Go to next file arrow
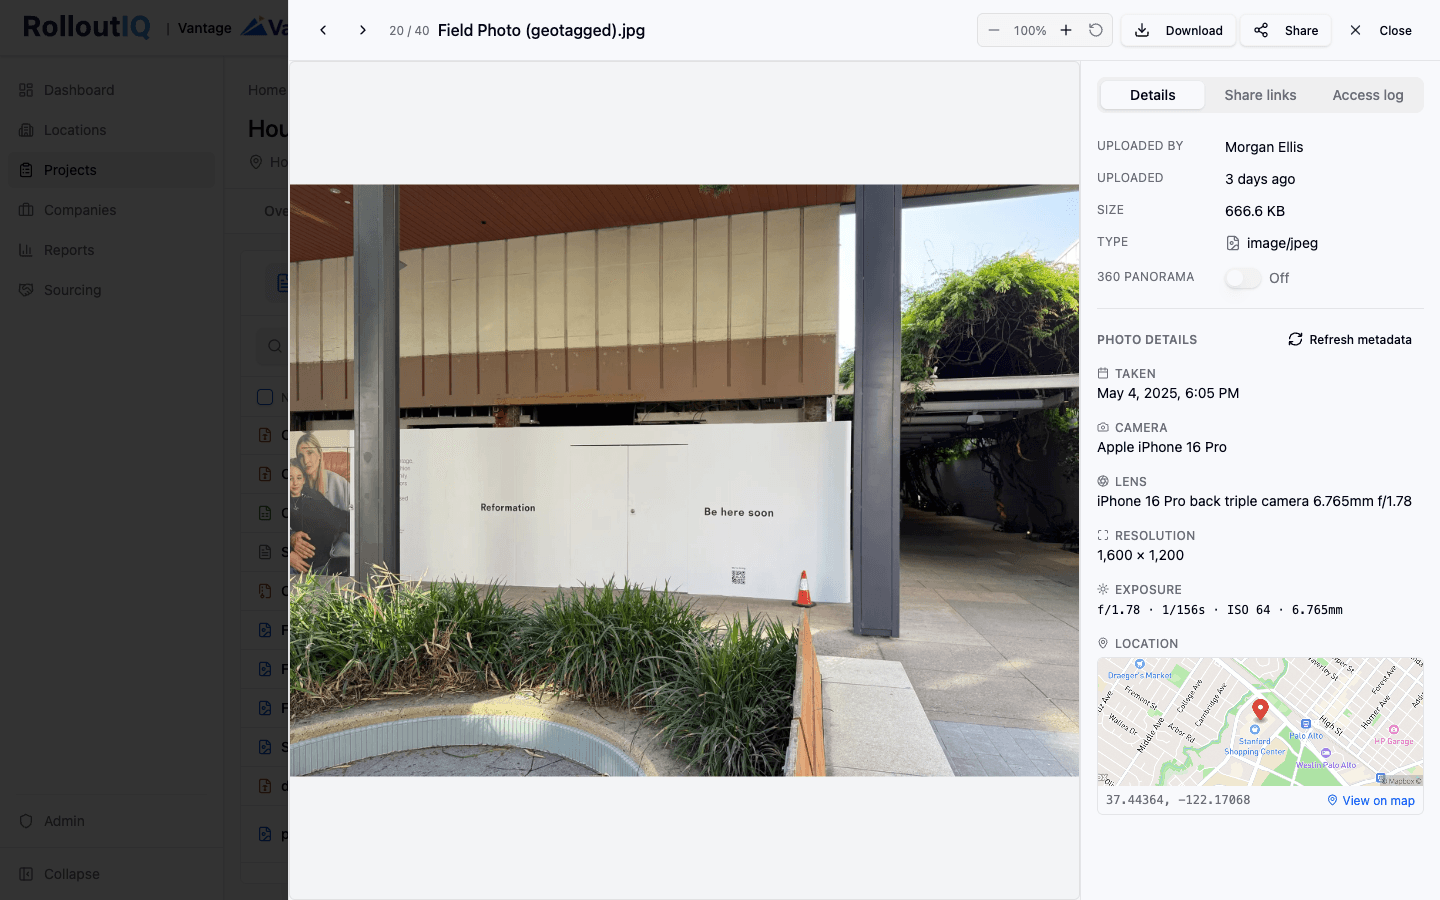This screenshot has width=1440, height=900. 363,30
